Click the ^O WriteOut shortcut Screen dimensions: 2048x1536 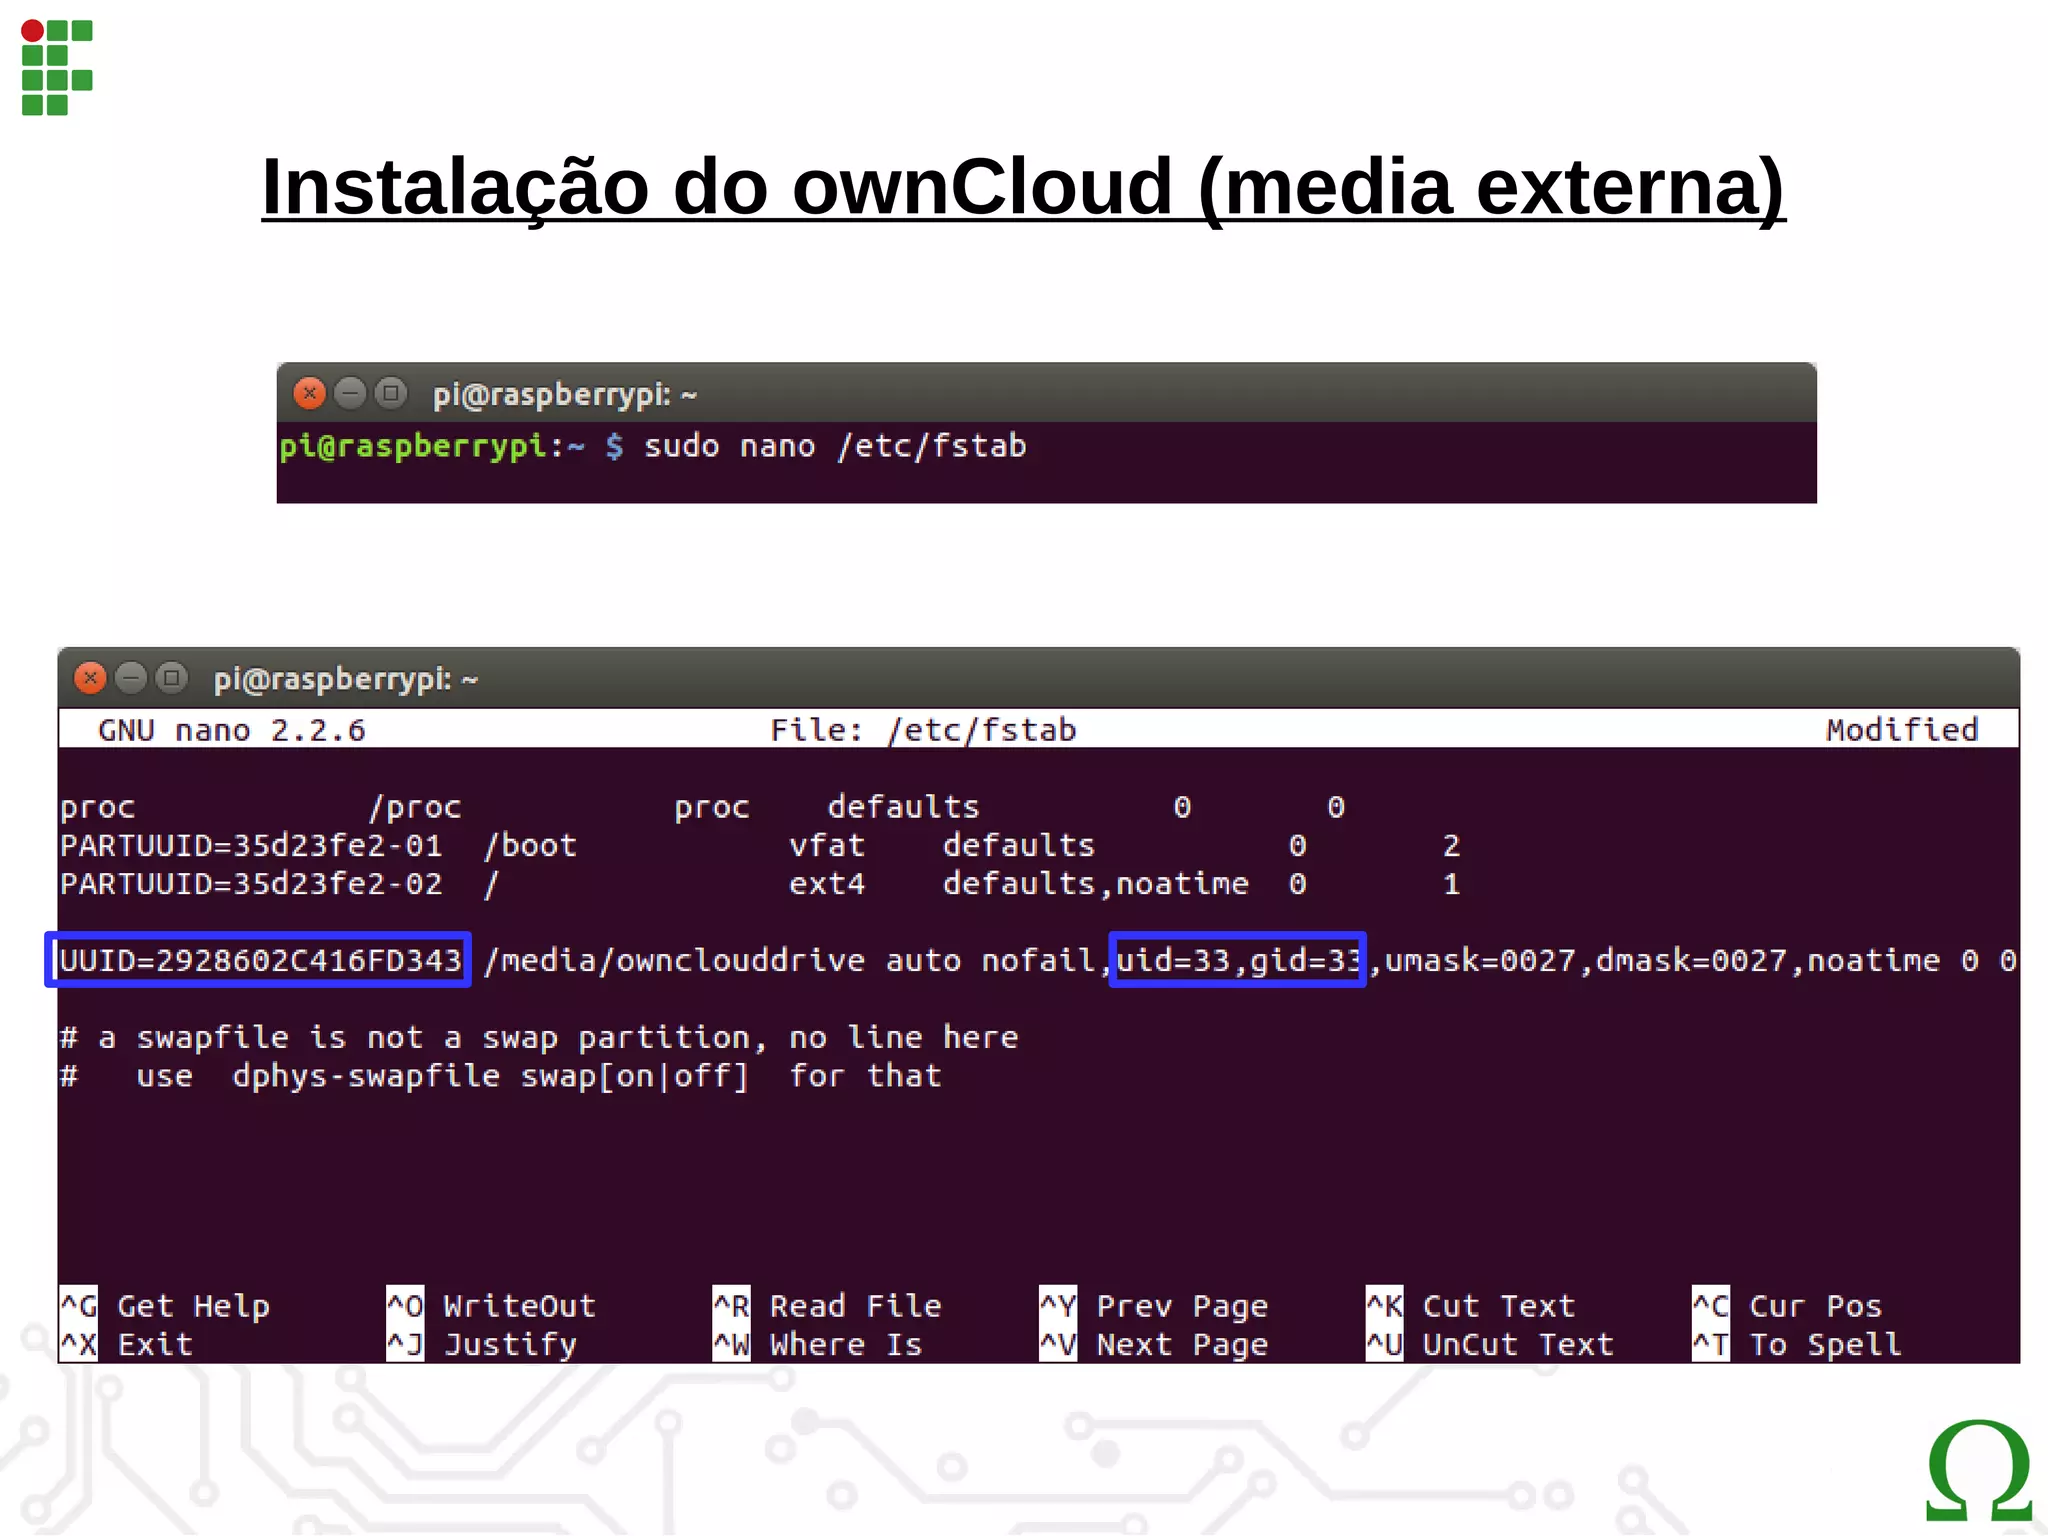tap(491, 1306)
